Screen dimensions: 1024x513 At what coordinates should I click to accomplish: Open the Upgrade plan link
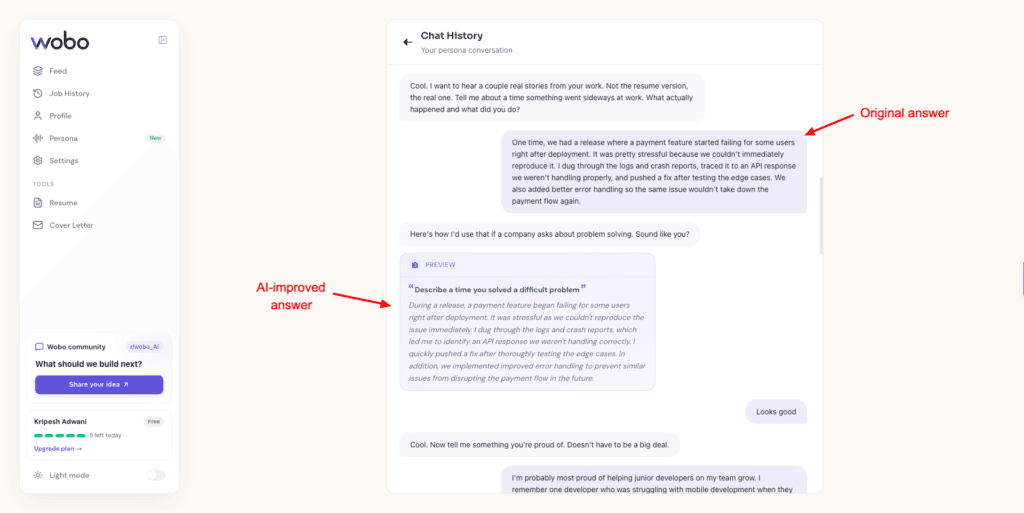click(57, 448)
